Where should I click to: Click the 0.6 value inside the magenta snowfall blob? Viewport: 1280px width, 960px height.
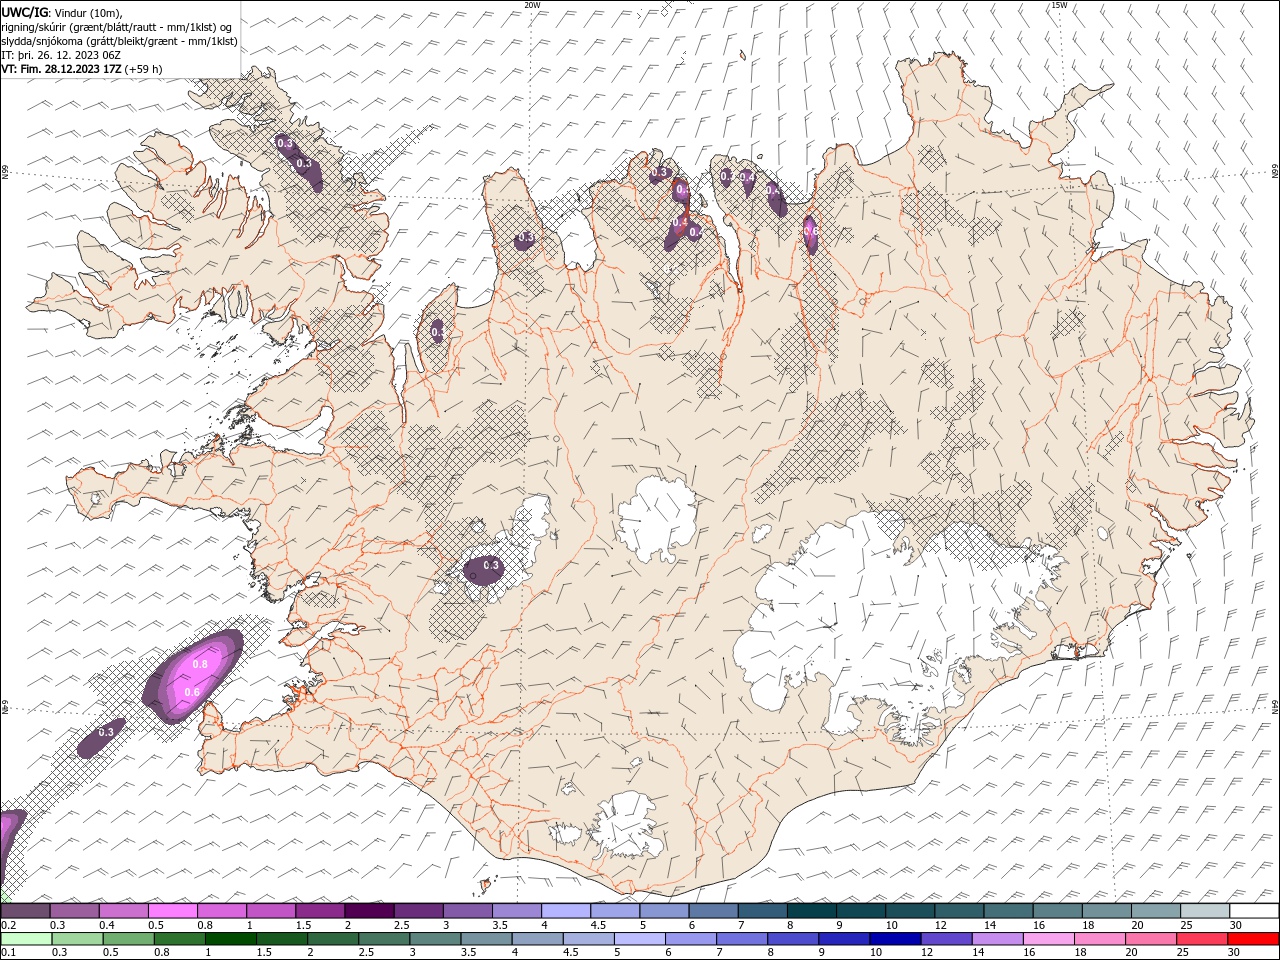[193, 692]
